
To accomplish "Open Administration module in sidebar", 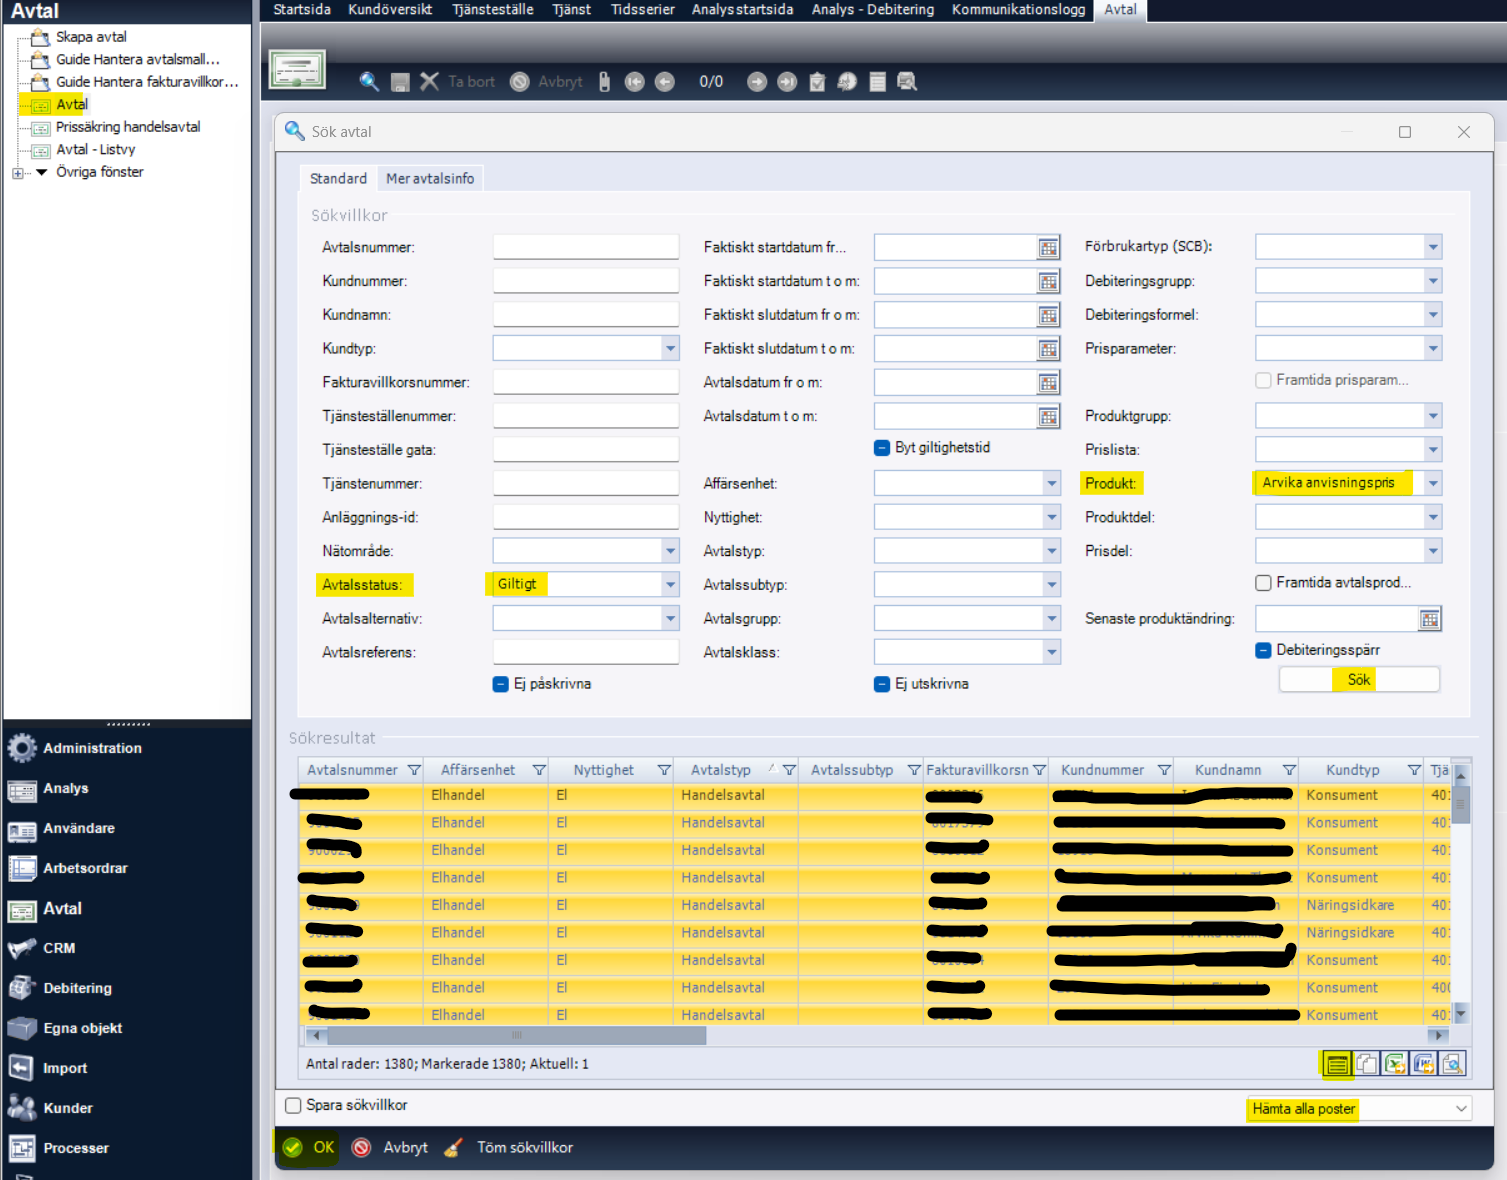I will tap(92, 748).
